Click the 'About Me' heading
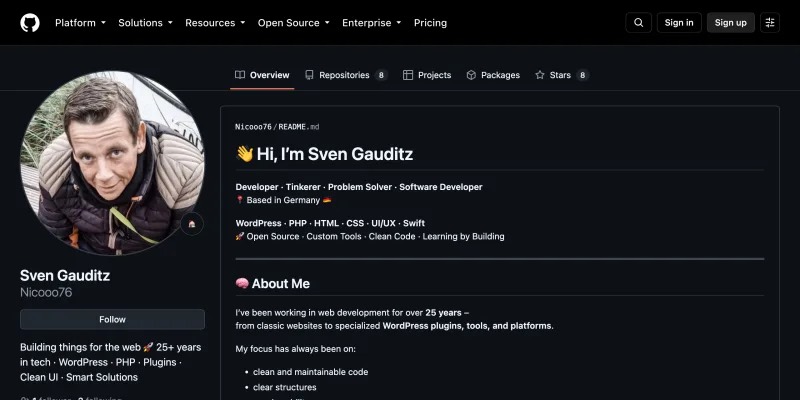This screenshot has width=800, height=400. click(272, 283)
